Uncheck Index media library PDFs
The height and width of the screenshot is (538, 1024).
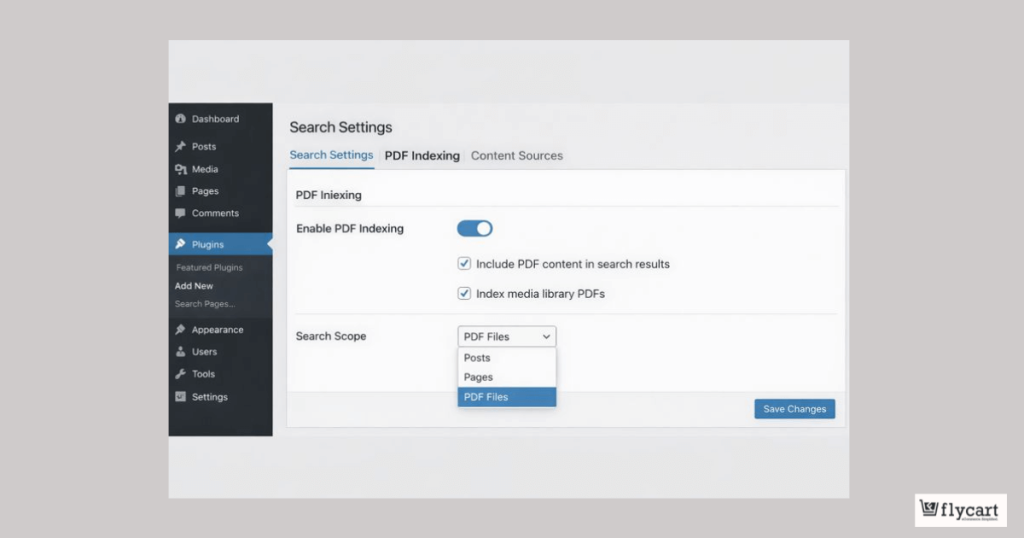click(x=464, y=293)
